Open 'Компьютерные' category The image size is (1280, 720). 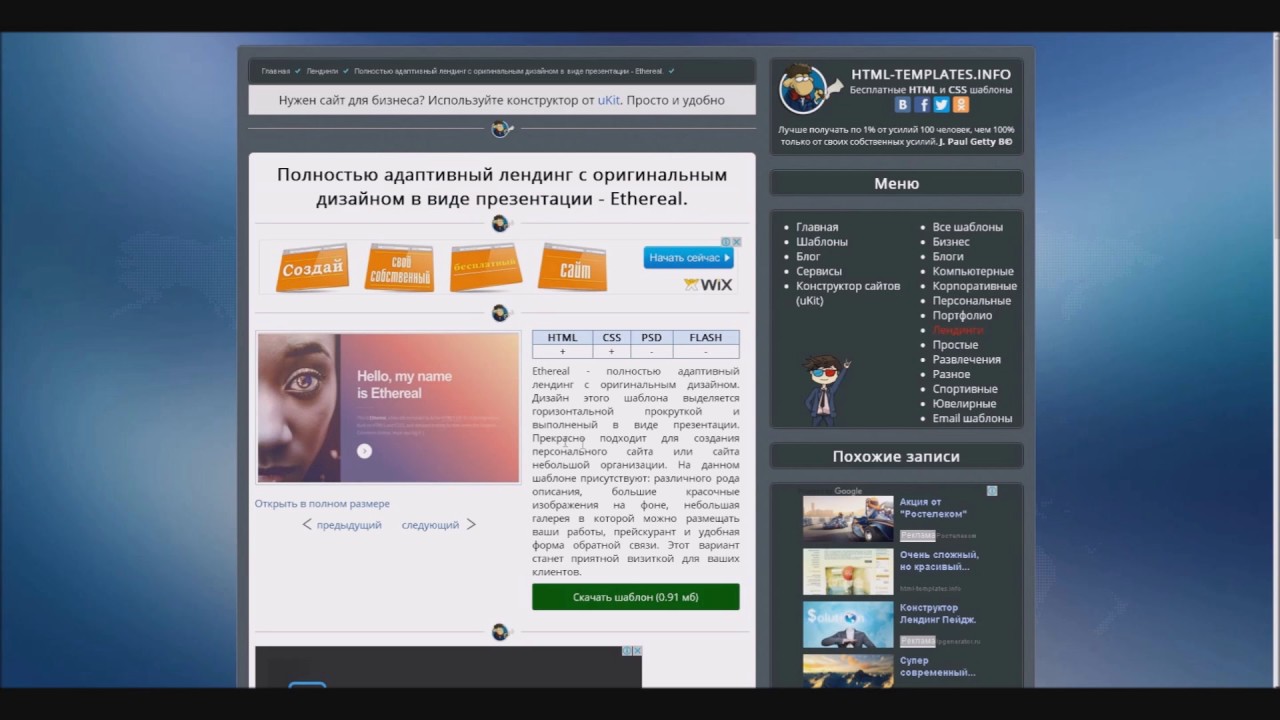973,271
